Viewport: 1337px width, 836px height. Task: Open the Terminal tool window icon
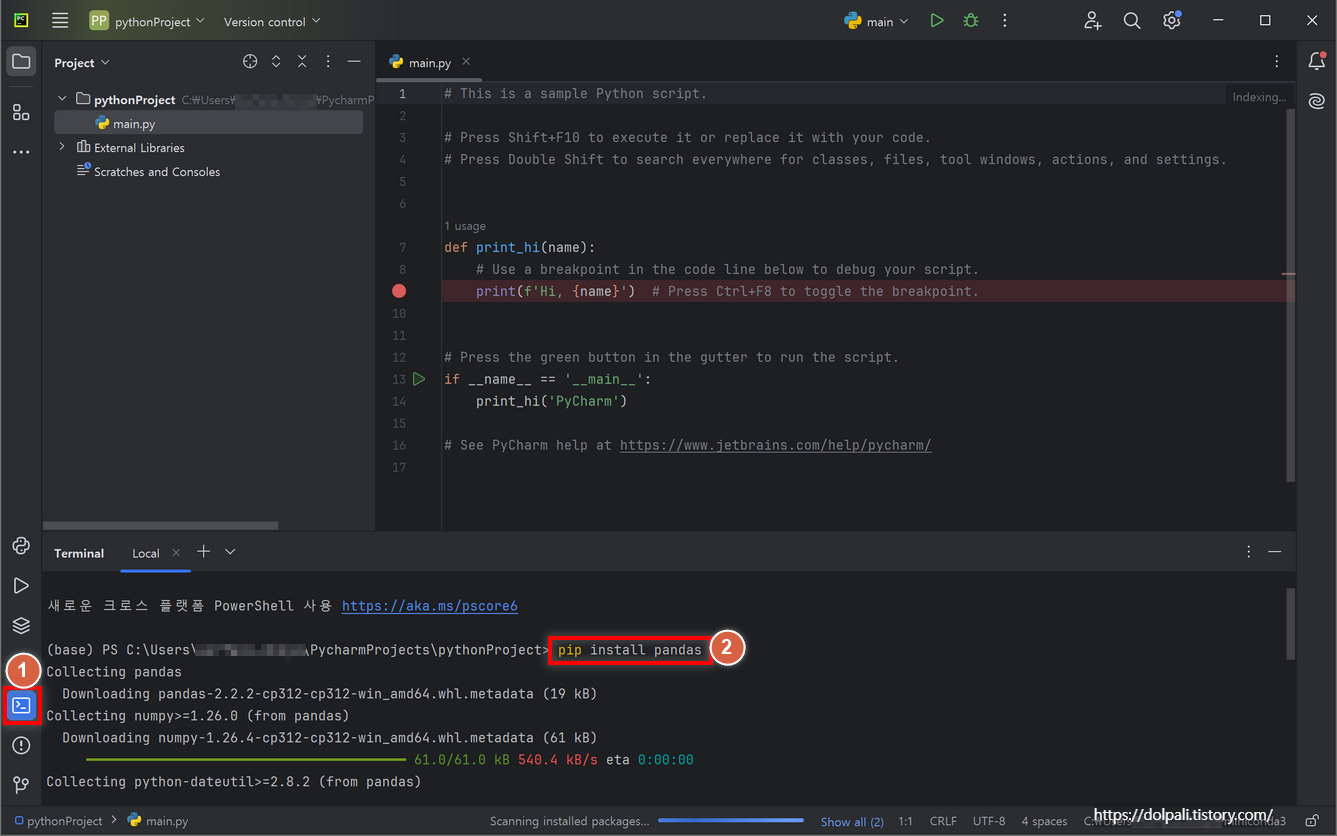[21, 705]
